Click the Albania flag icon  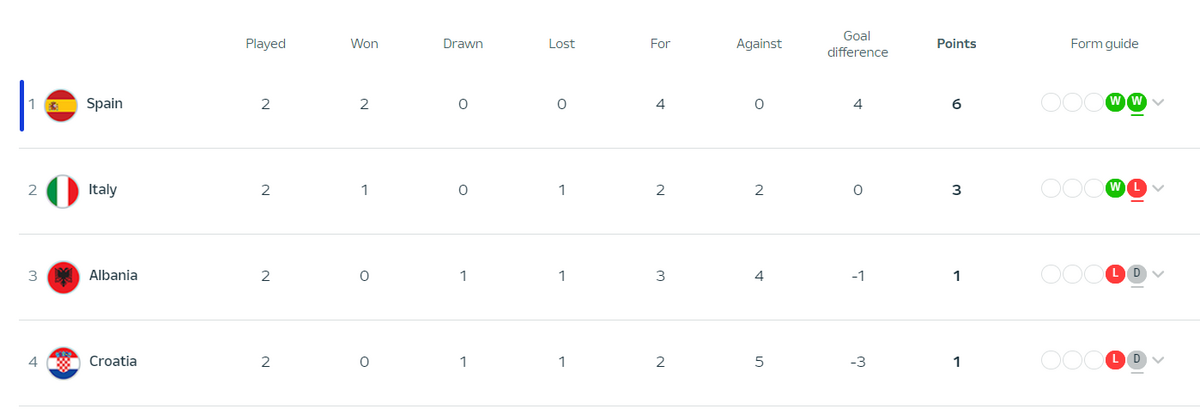pos(62,276)
